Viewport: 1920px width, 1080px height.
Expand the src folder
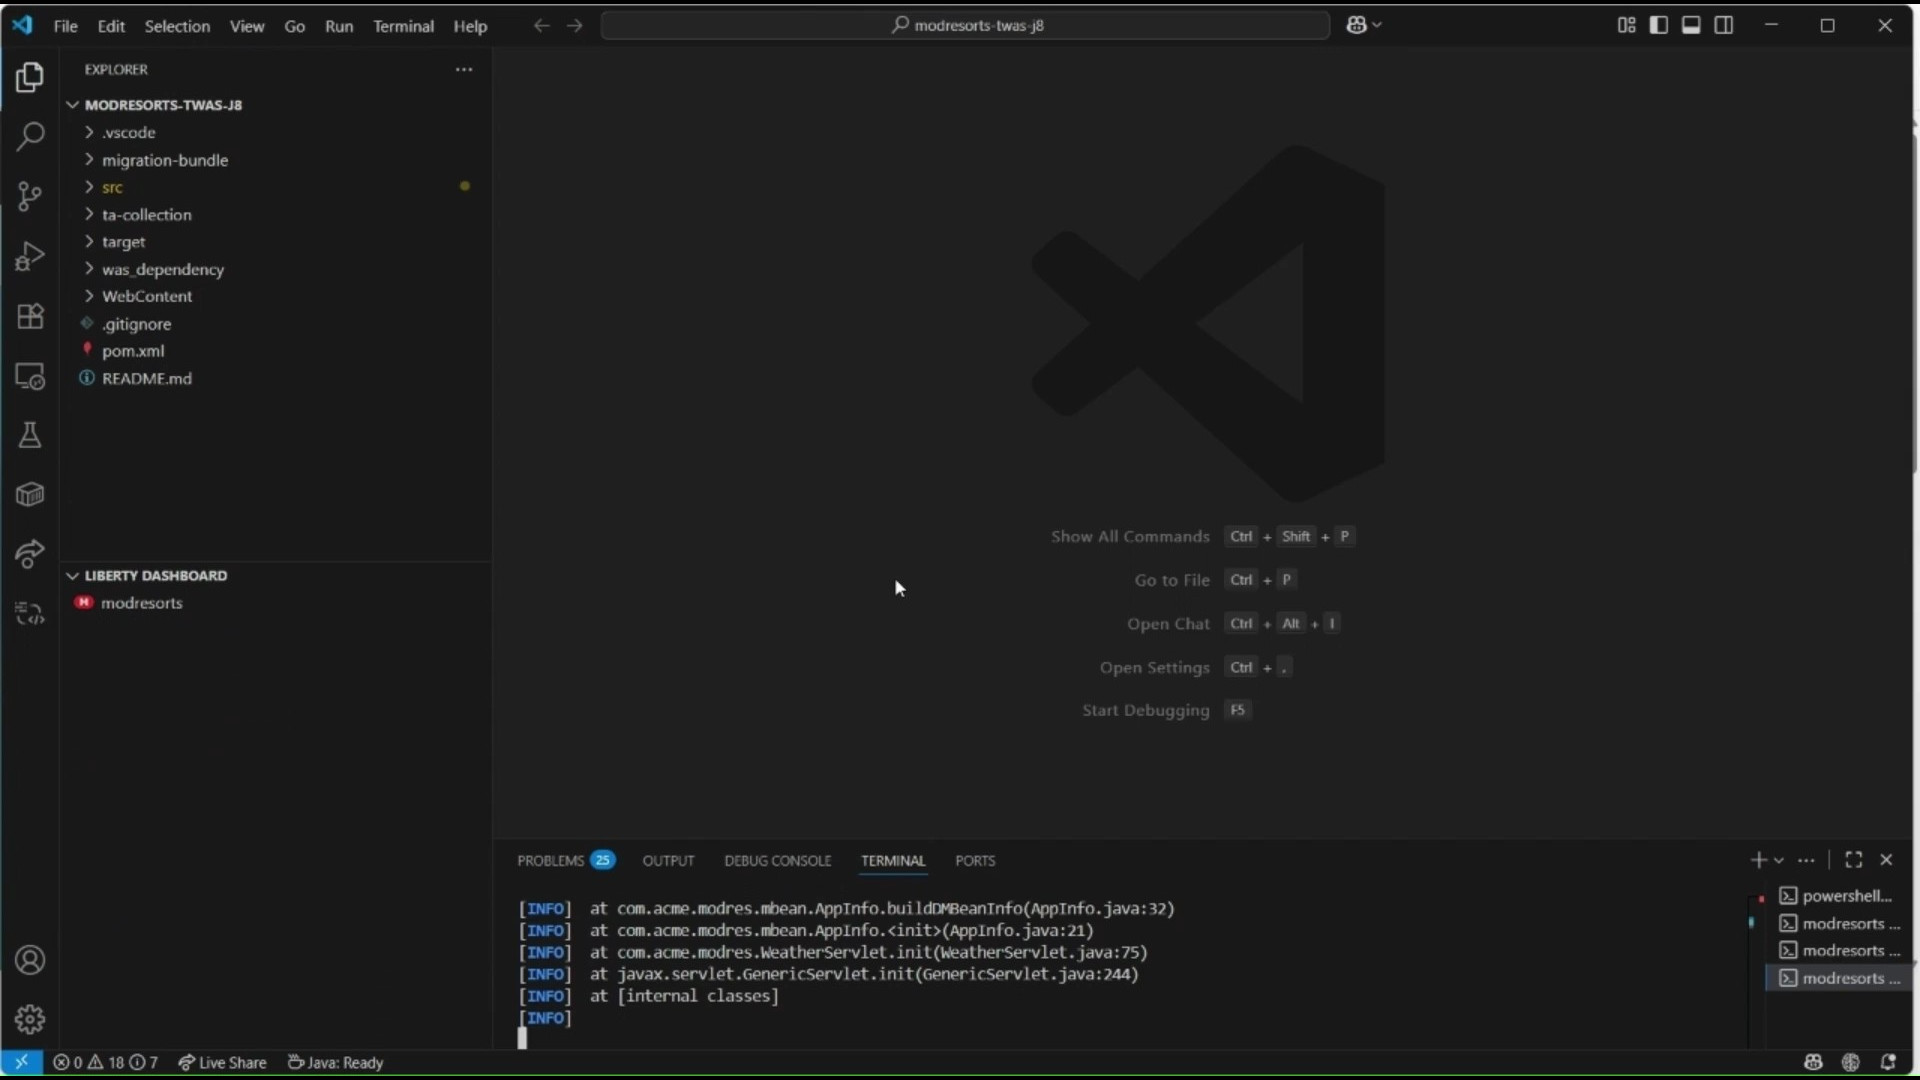(112, 187)
